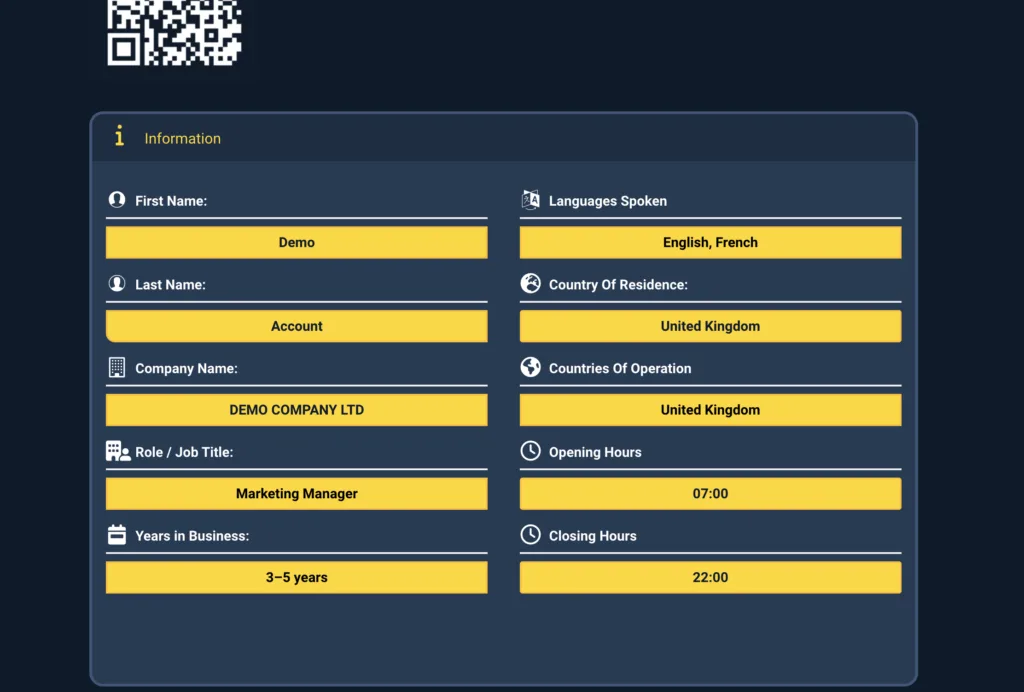Select the Last Name field showing Account
Screen dimensions: 1024x692
pyautogui.click(x=297, y=326)
